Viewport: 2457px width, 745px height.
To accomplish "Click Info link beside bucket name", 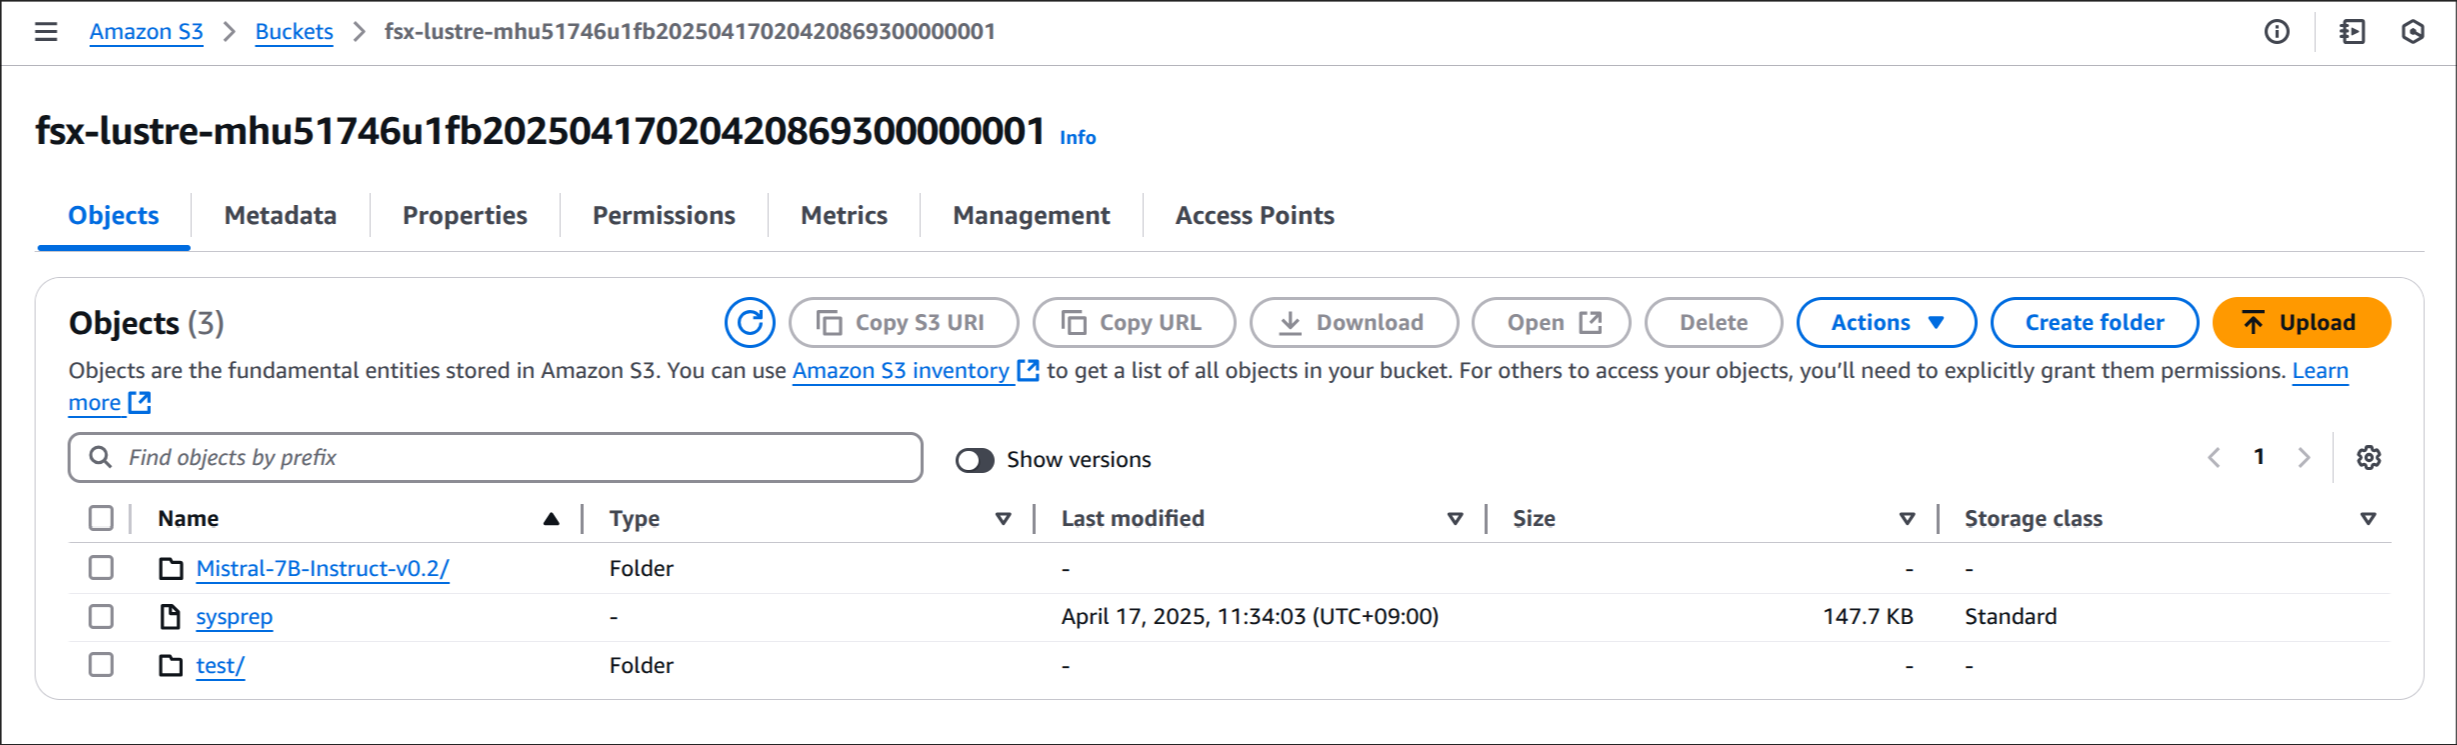I will 1078,138.
